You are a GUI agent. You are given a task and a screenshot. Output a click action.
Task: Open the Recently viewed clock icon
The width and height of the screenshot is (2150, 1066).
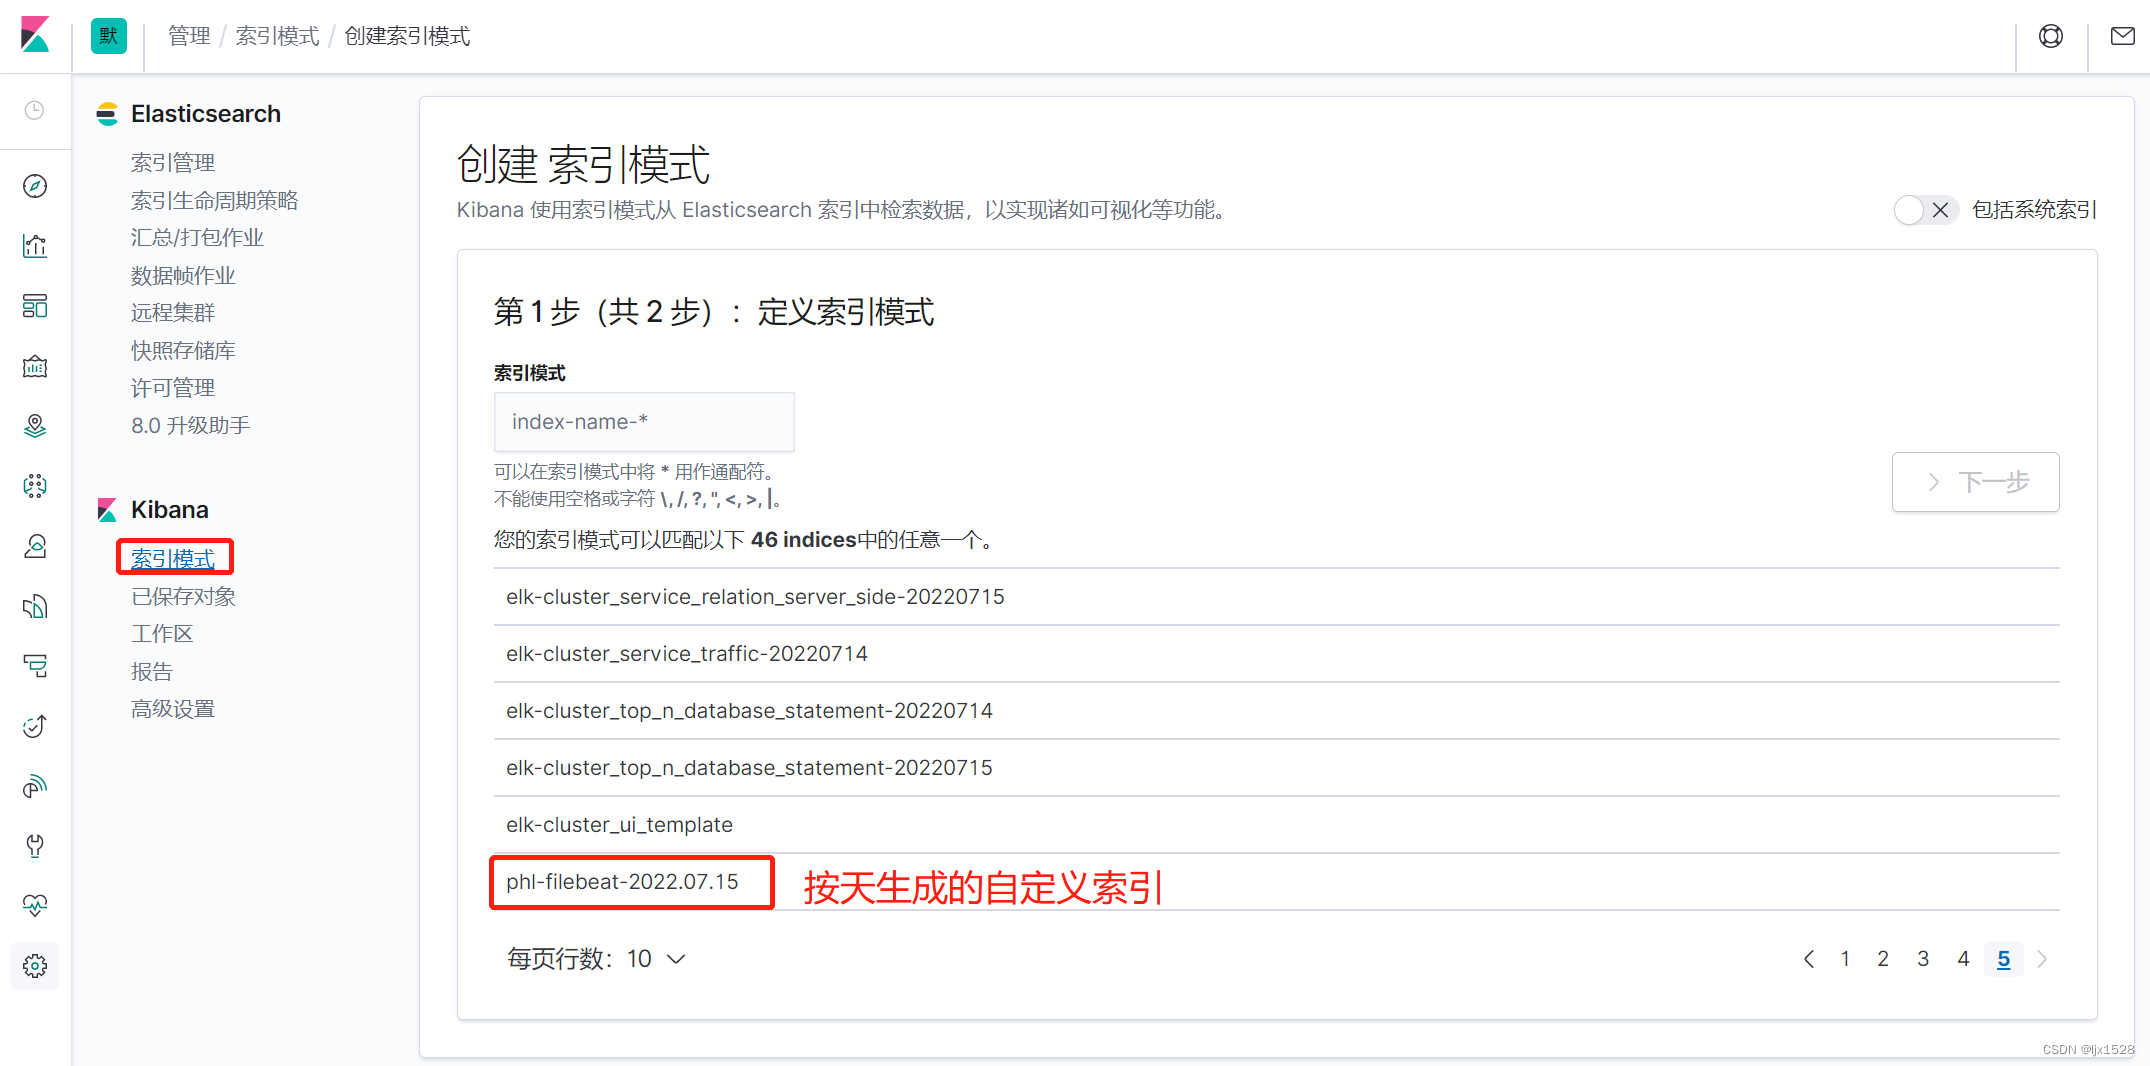35,110
